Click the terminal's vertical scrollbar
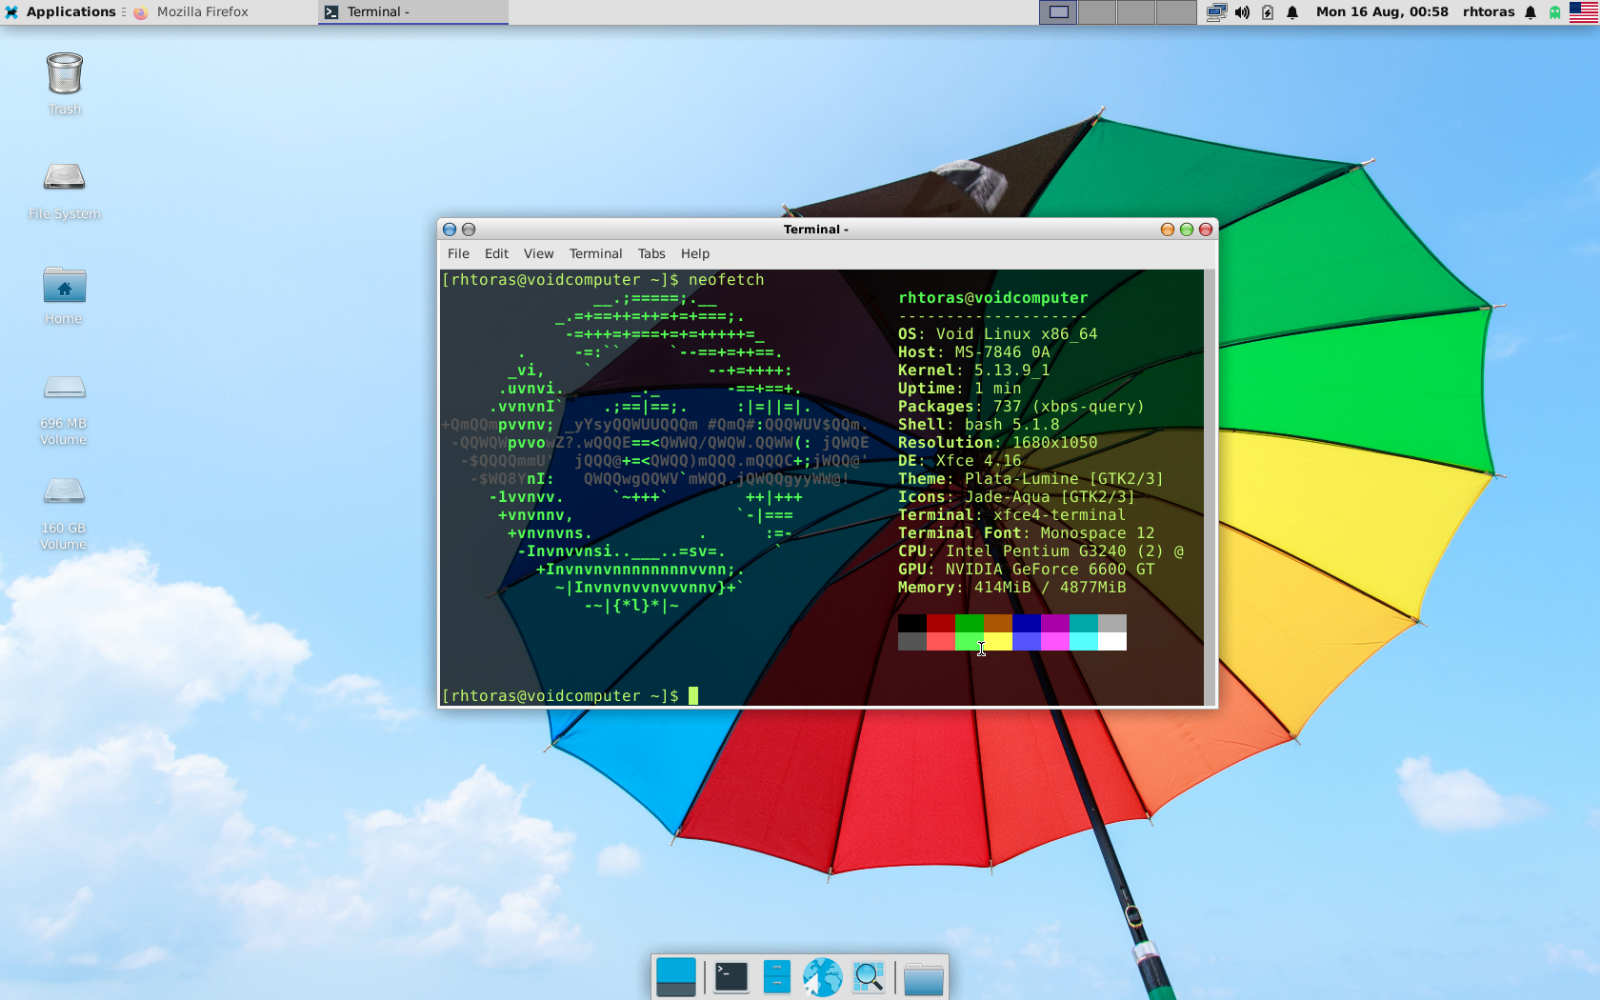The image size is (1600, 1000). coord(1210,487)
